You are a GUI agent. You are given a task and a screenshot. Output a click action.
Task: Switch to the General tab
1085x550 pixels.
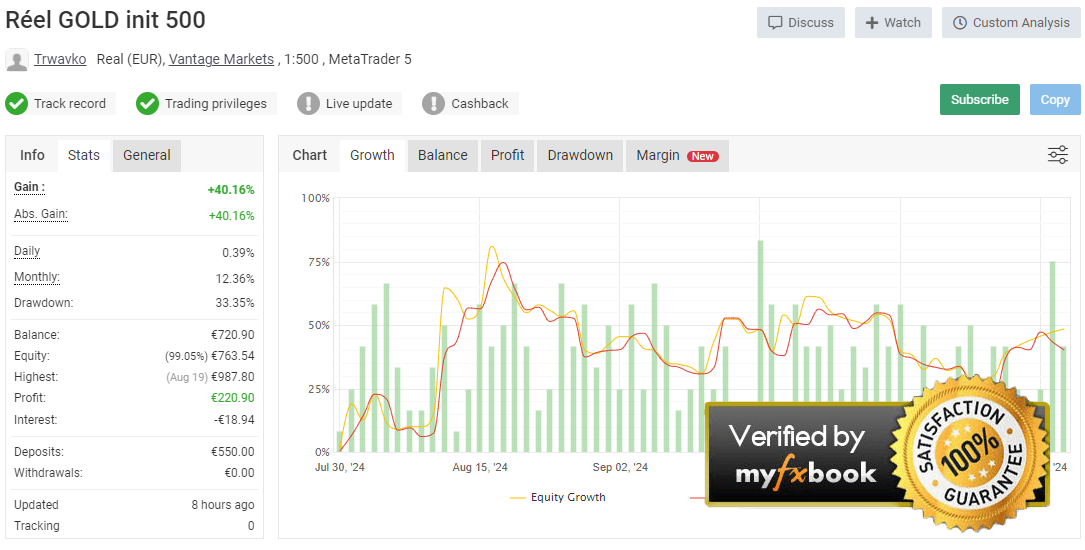[147, 155]
